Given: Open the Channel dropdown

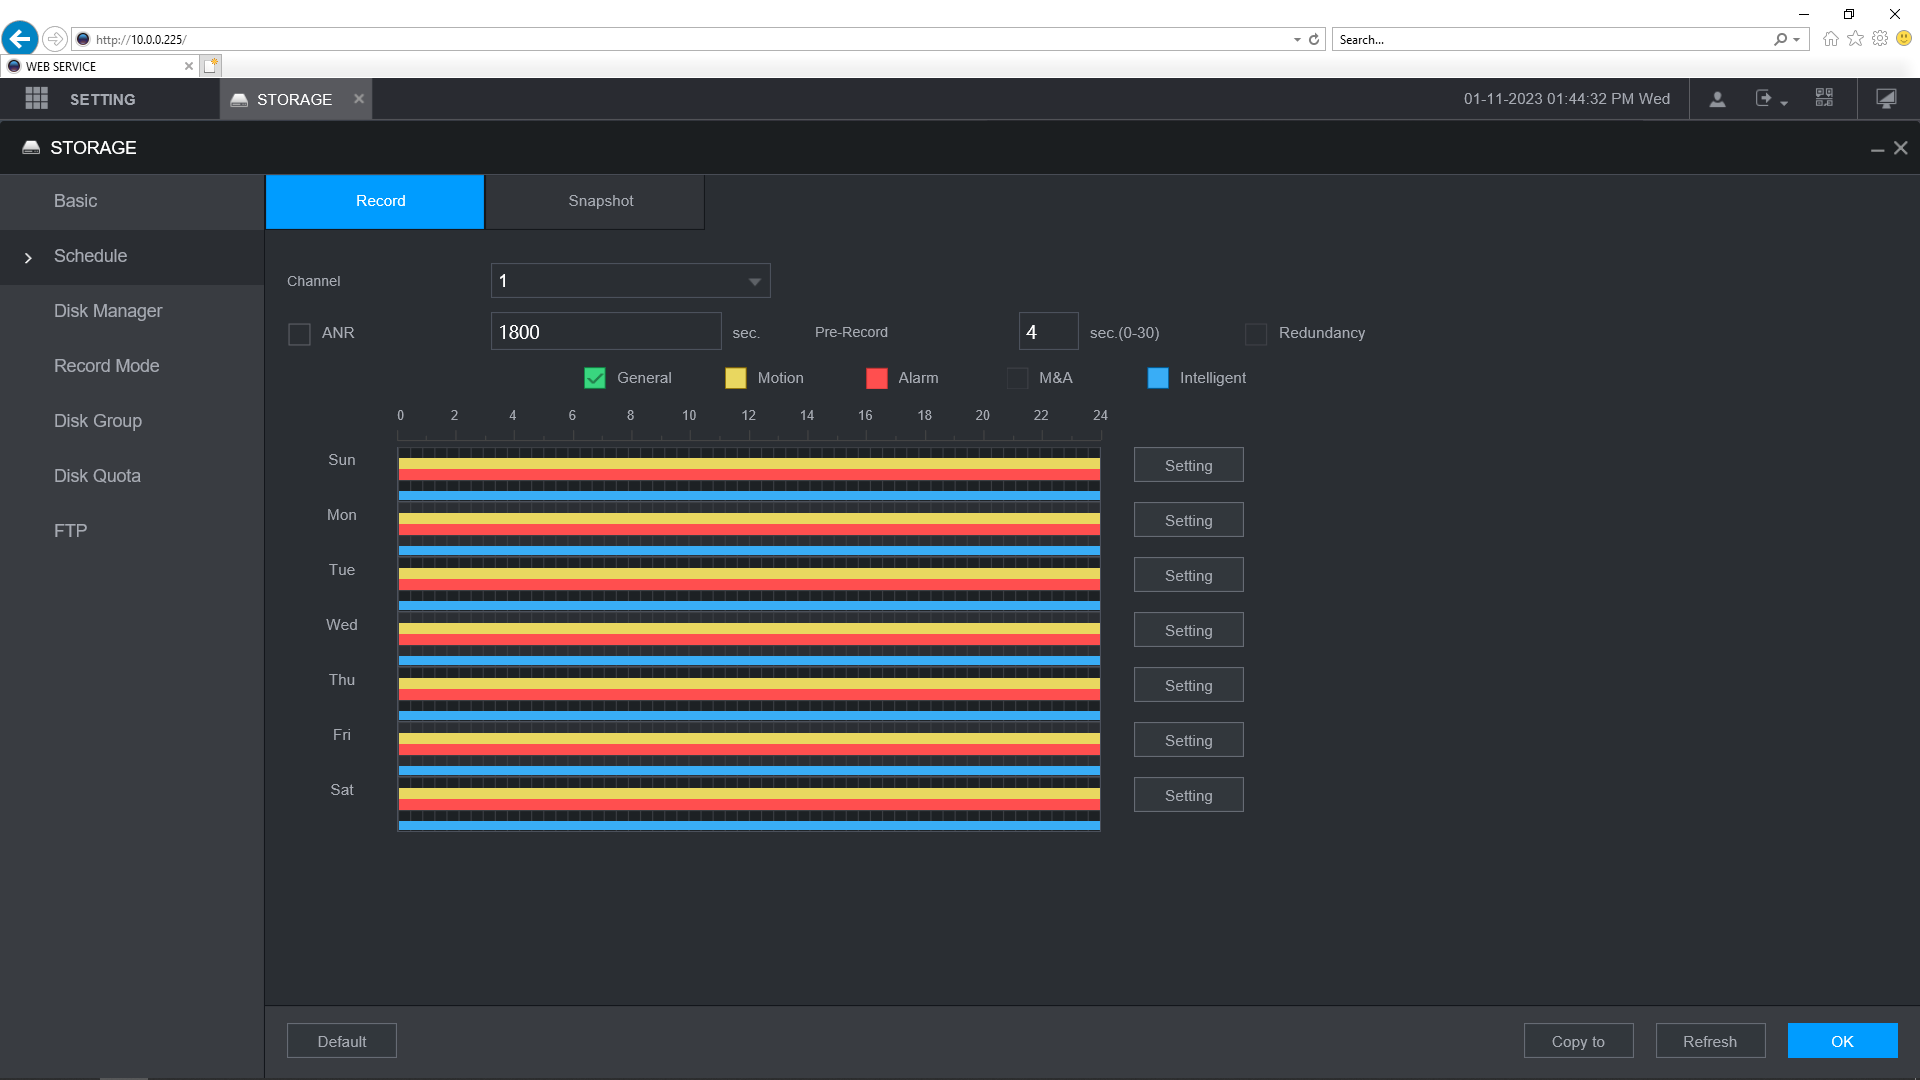Looking at the screenshot, I should point(630,281).
